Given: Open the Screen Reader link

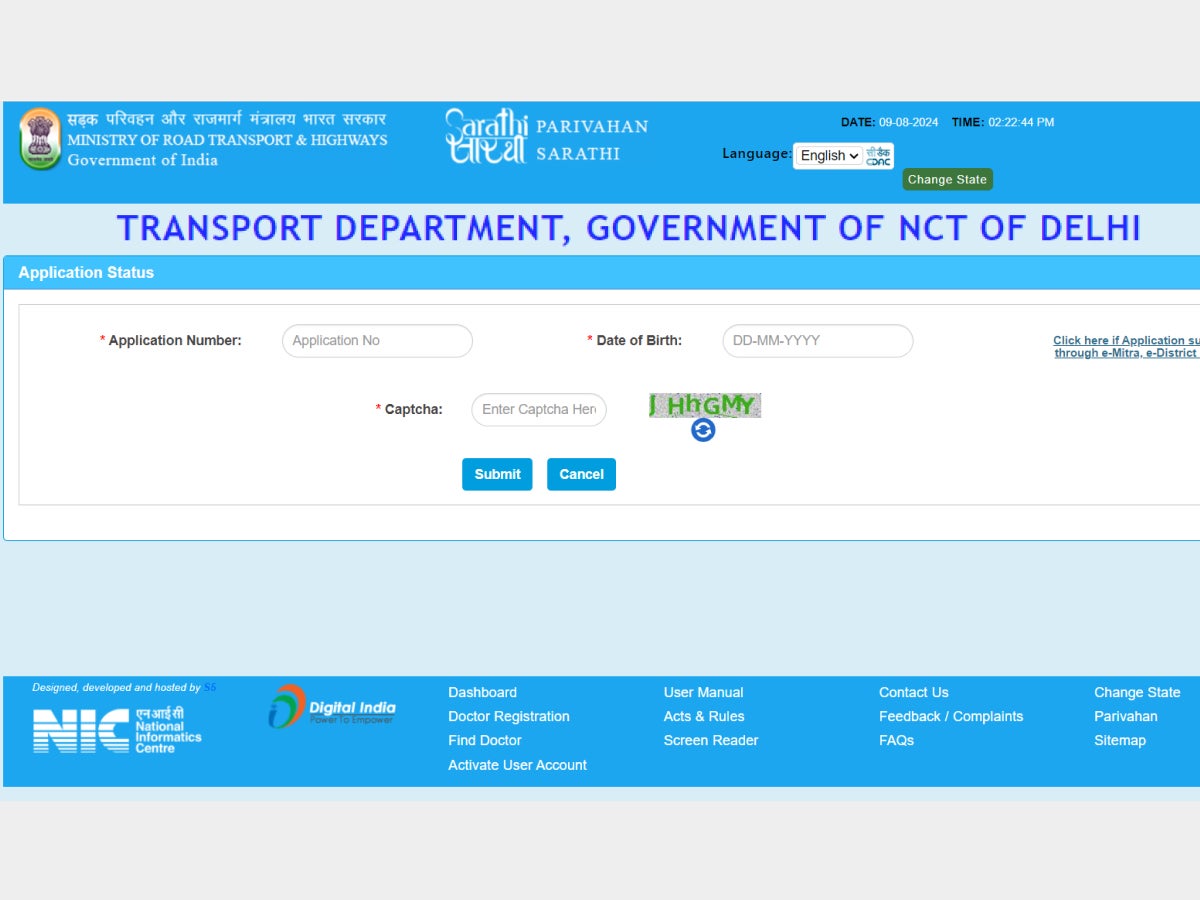Looking at the screenshot, I should click(710, 740).
